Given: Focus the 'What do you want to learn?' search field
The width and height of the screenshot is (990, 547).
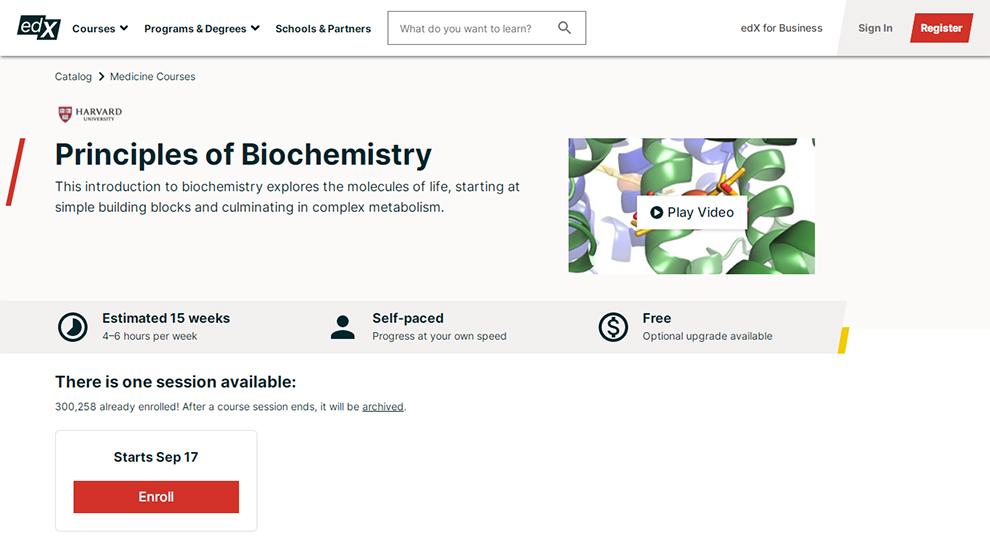Looking at the screenshot, I should click(487, 28).
